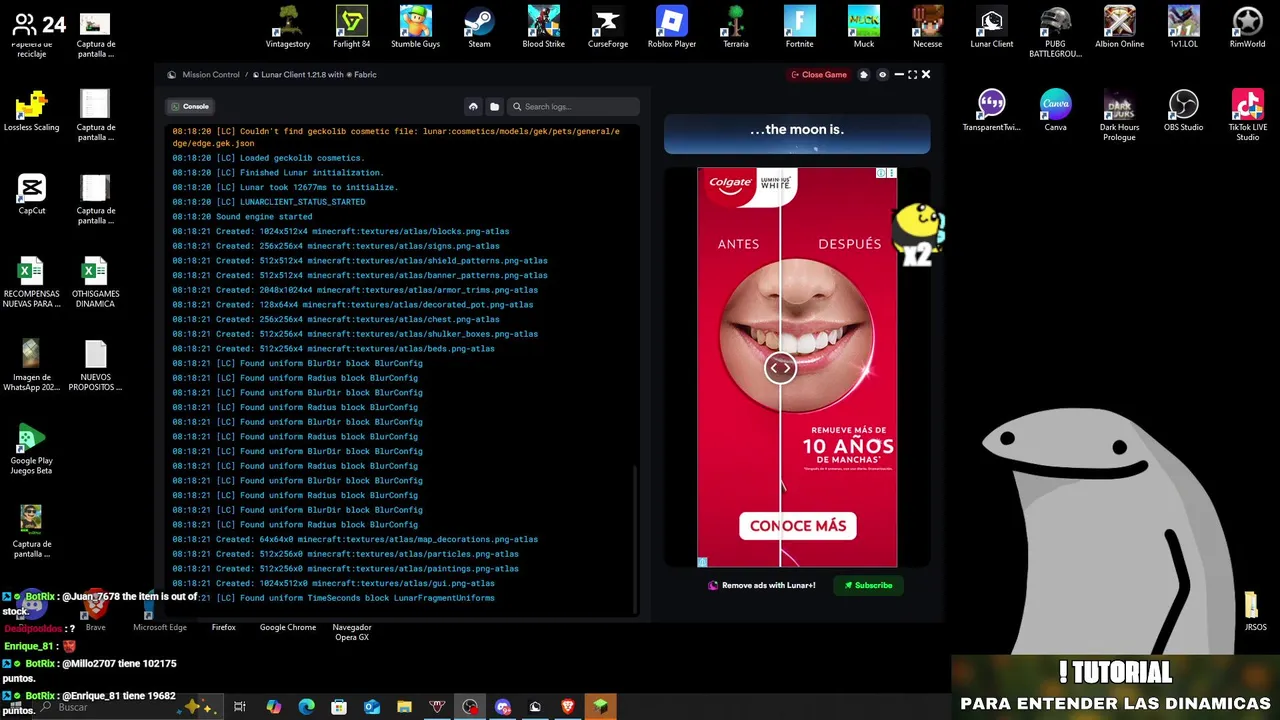Select 'Lunar took 12677ms to initialize.' line
This screenshot has height=720, width=1280.
(x=285, y=187)
